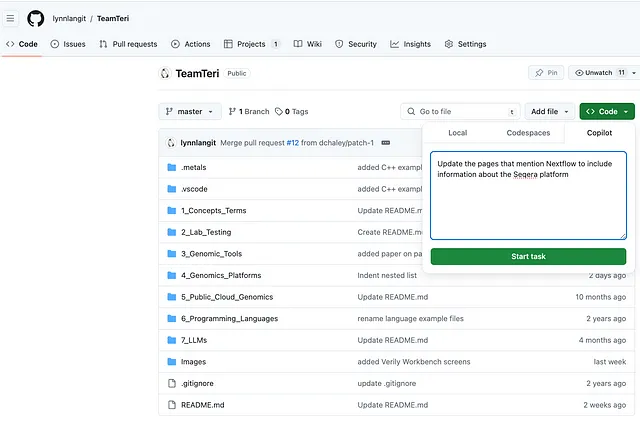Open the hamburger navigation menu
This screenshot has width=640, height=423.
(x=10, y=18)
